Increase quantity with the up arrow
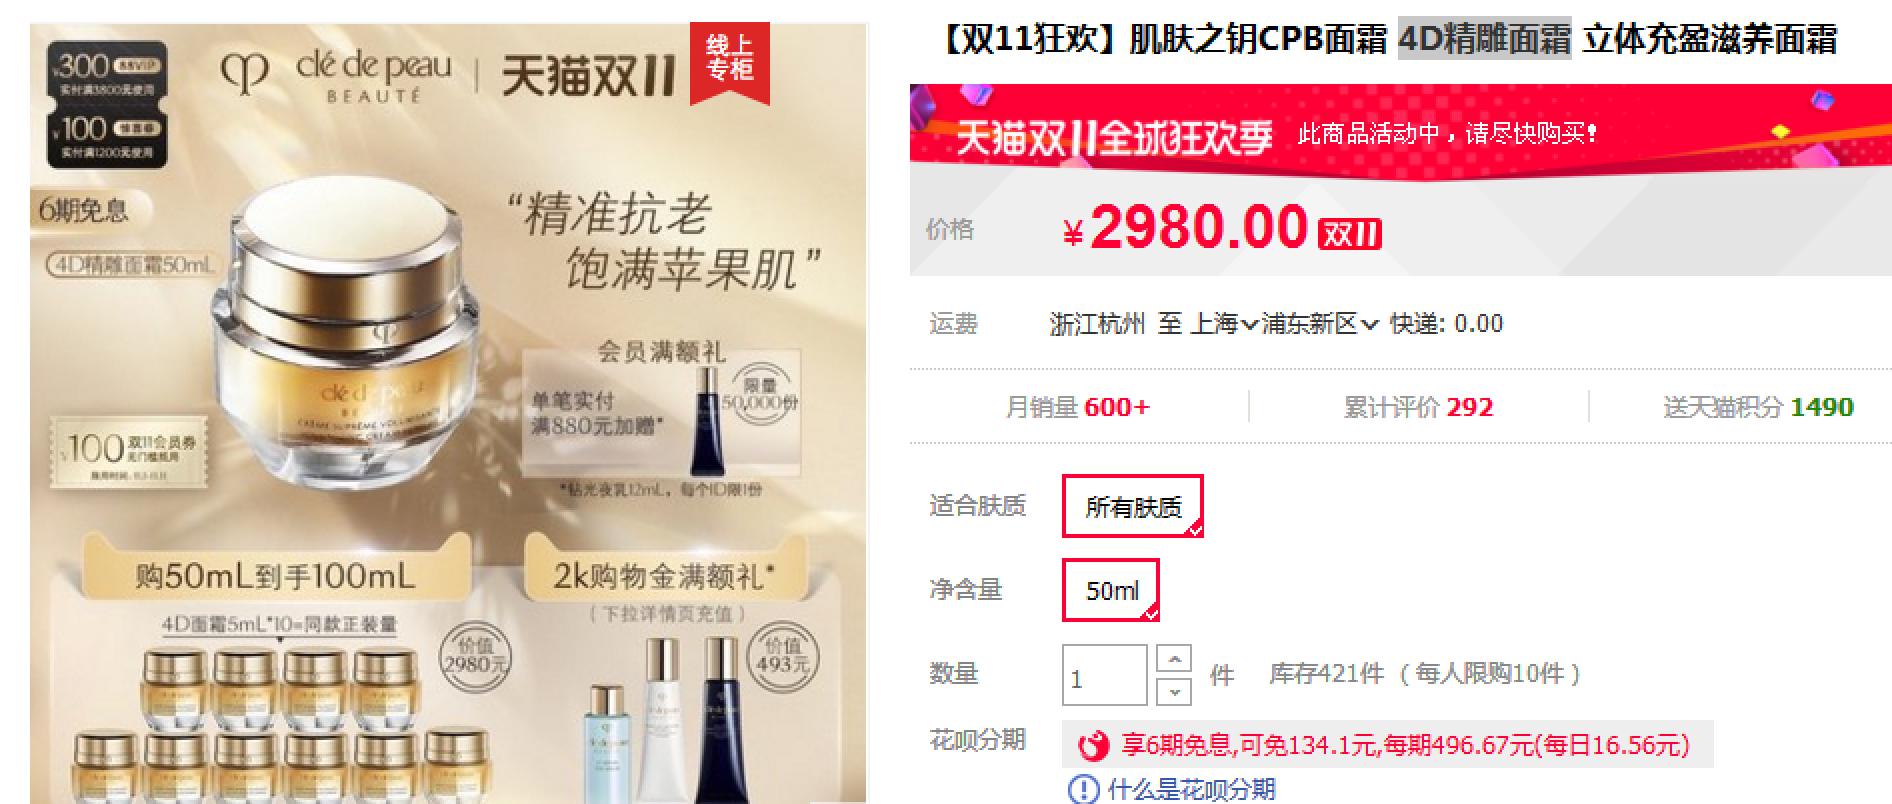1892x804 pixels. point(1174,658)
